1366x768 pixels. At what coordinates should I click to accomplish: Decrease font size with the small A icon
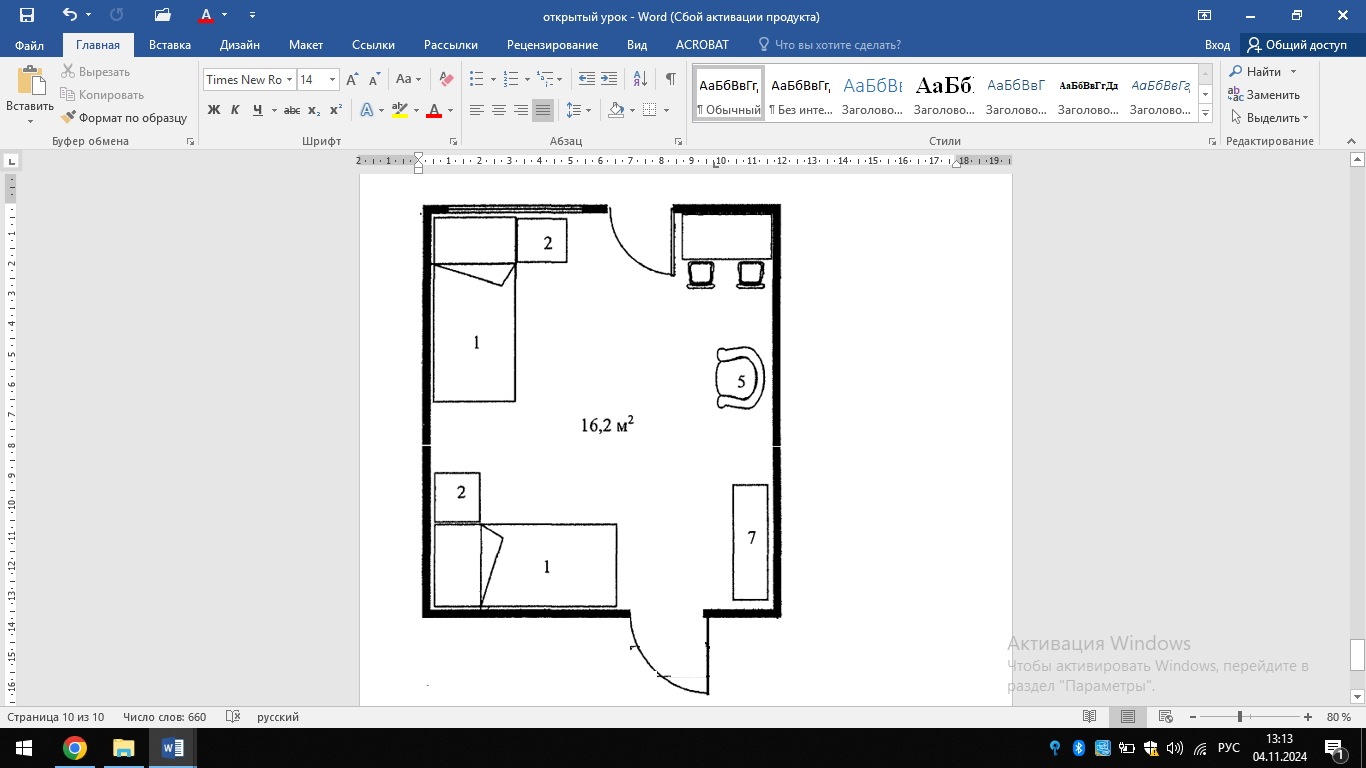pyautogui.click(x=374, y=80)
